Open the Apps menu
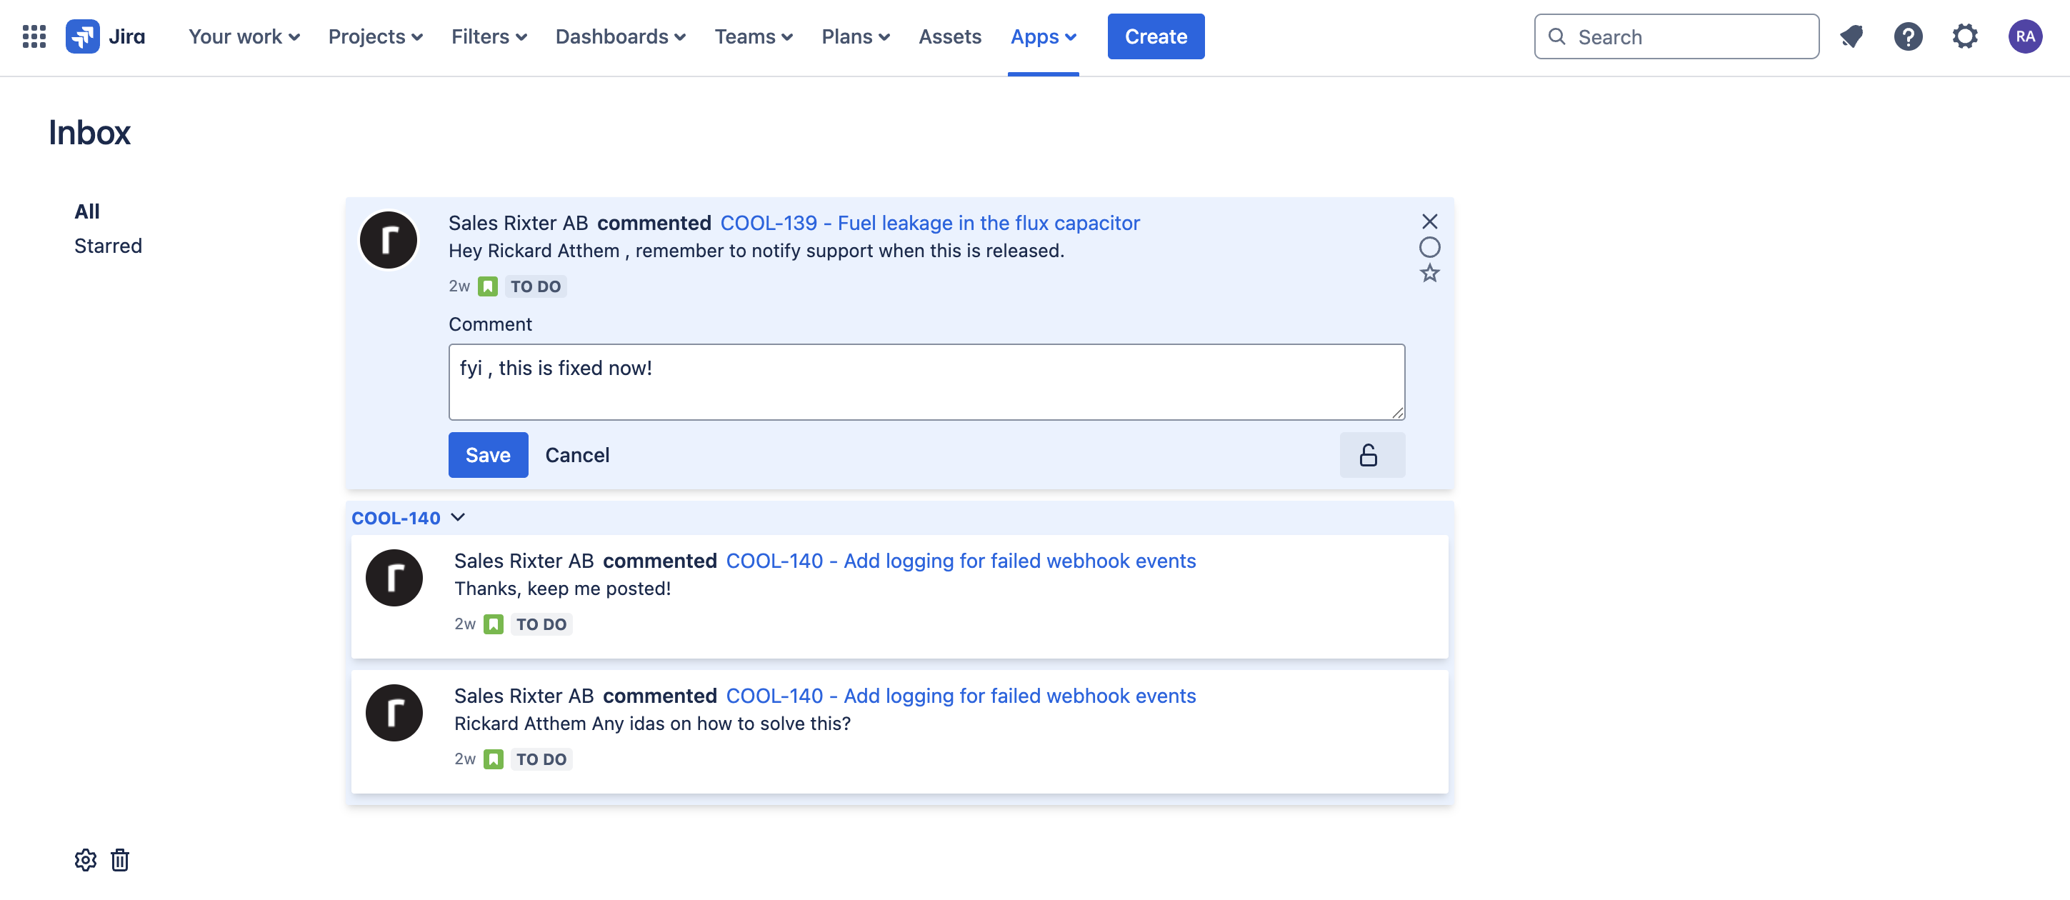 (x=1043, y=37)
